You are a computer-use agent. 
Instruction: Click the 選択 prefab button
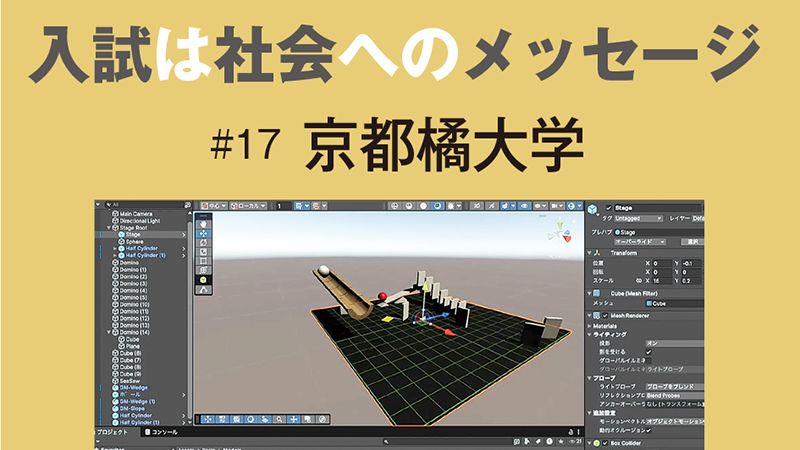pos(692,242)
